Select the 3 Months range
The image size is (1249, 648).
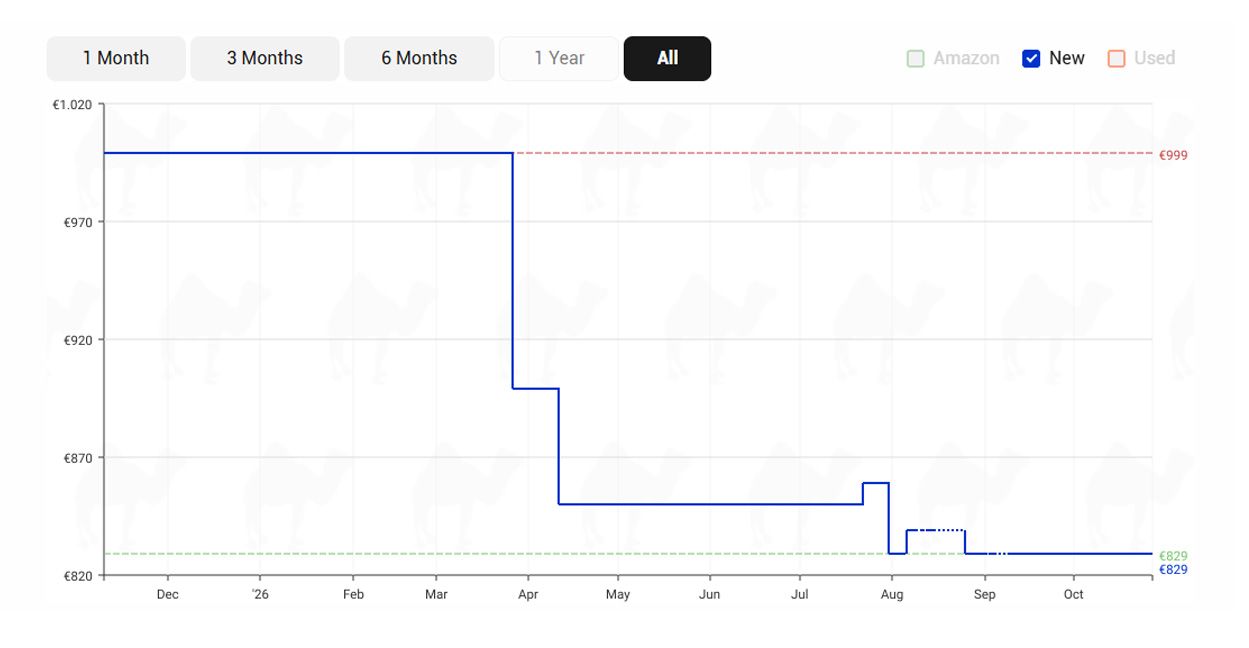click(x=265, y=58)
